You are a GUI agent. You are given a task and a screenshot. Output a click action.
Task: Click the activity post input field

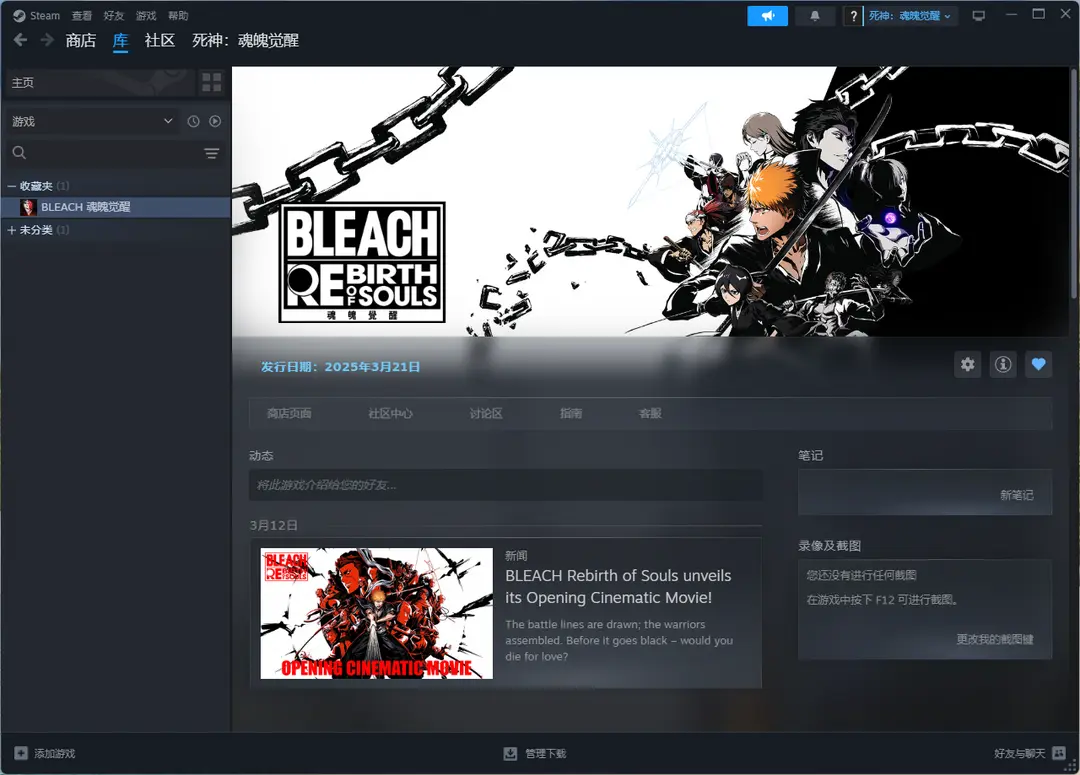click(x=506, y=485)
